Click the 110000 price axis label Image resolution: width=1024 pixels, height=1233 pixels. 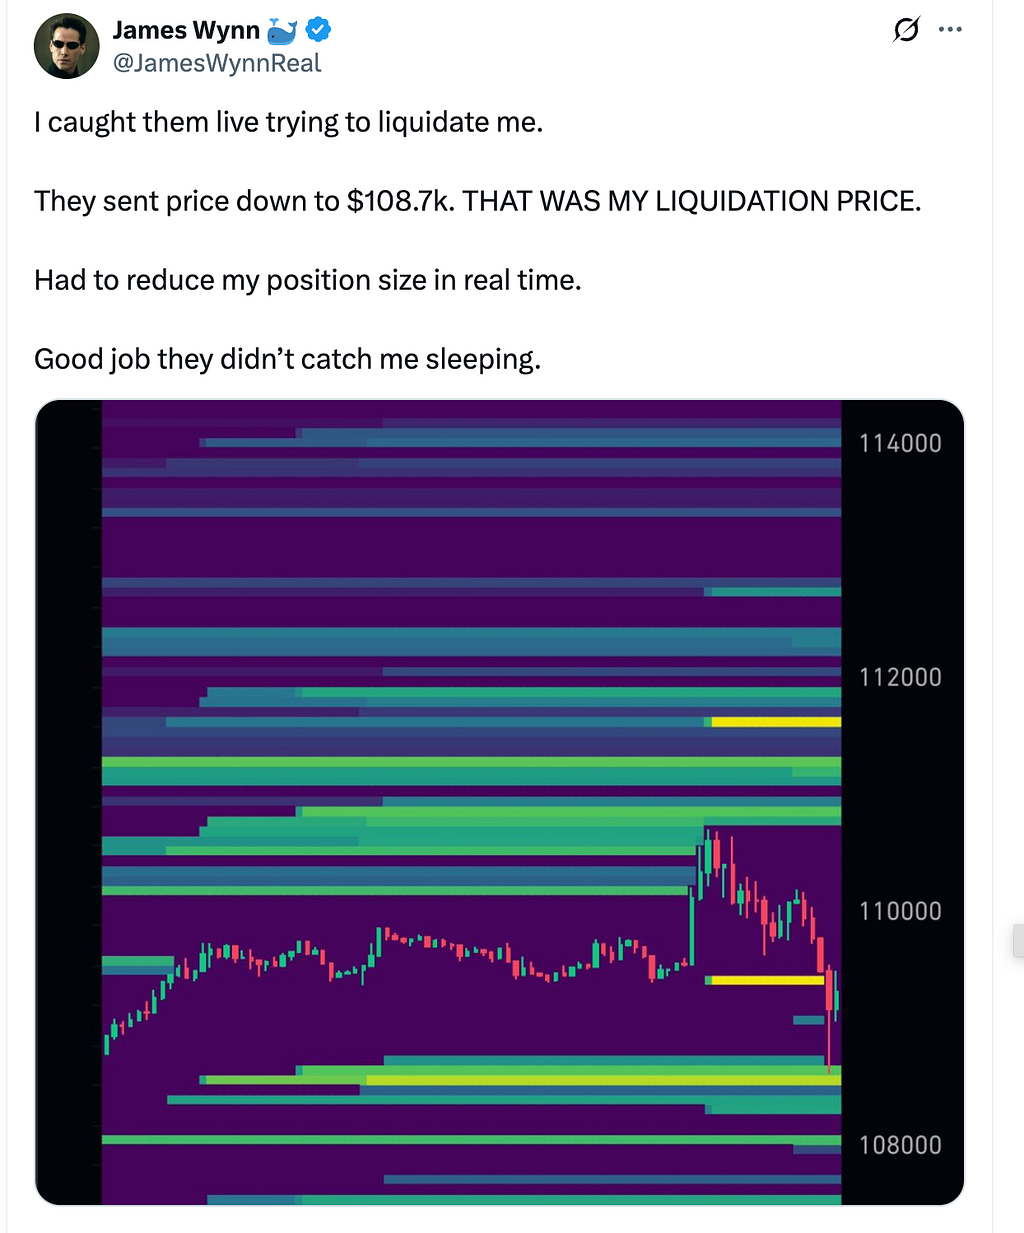(900, 911)
